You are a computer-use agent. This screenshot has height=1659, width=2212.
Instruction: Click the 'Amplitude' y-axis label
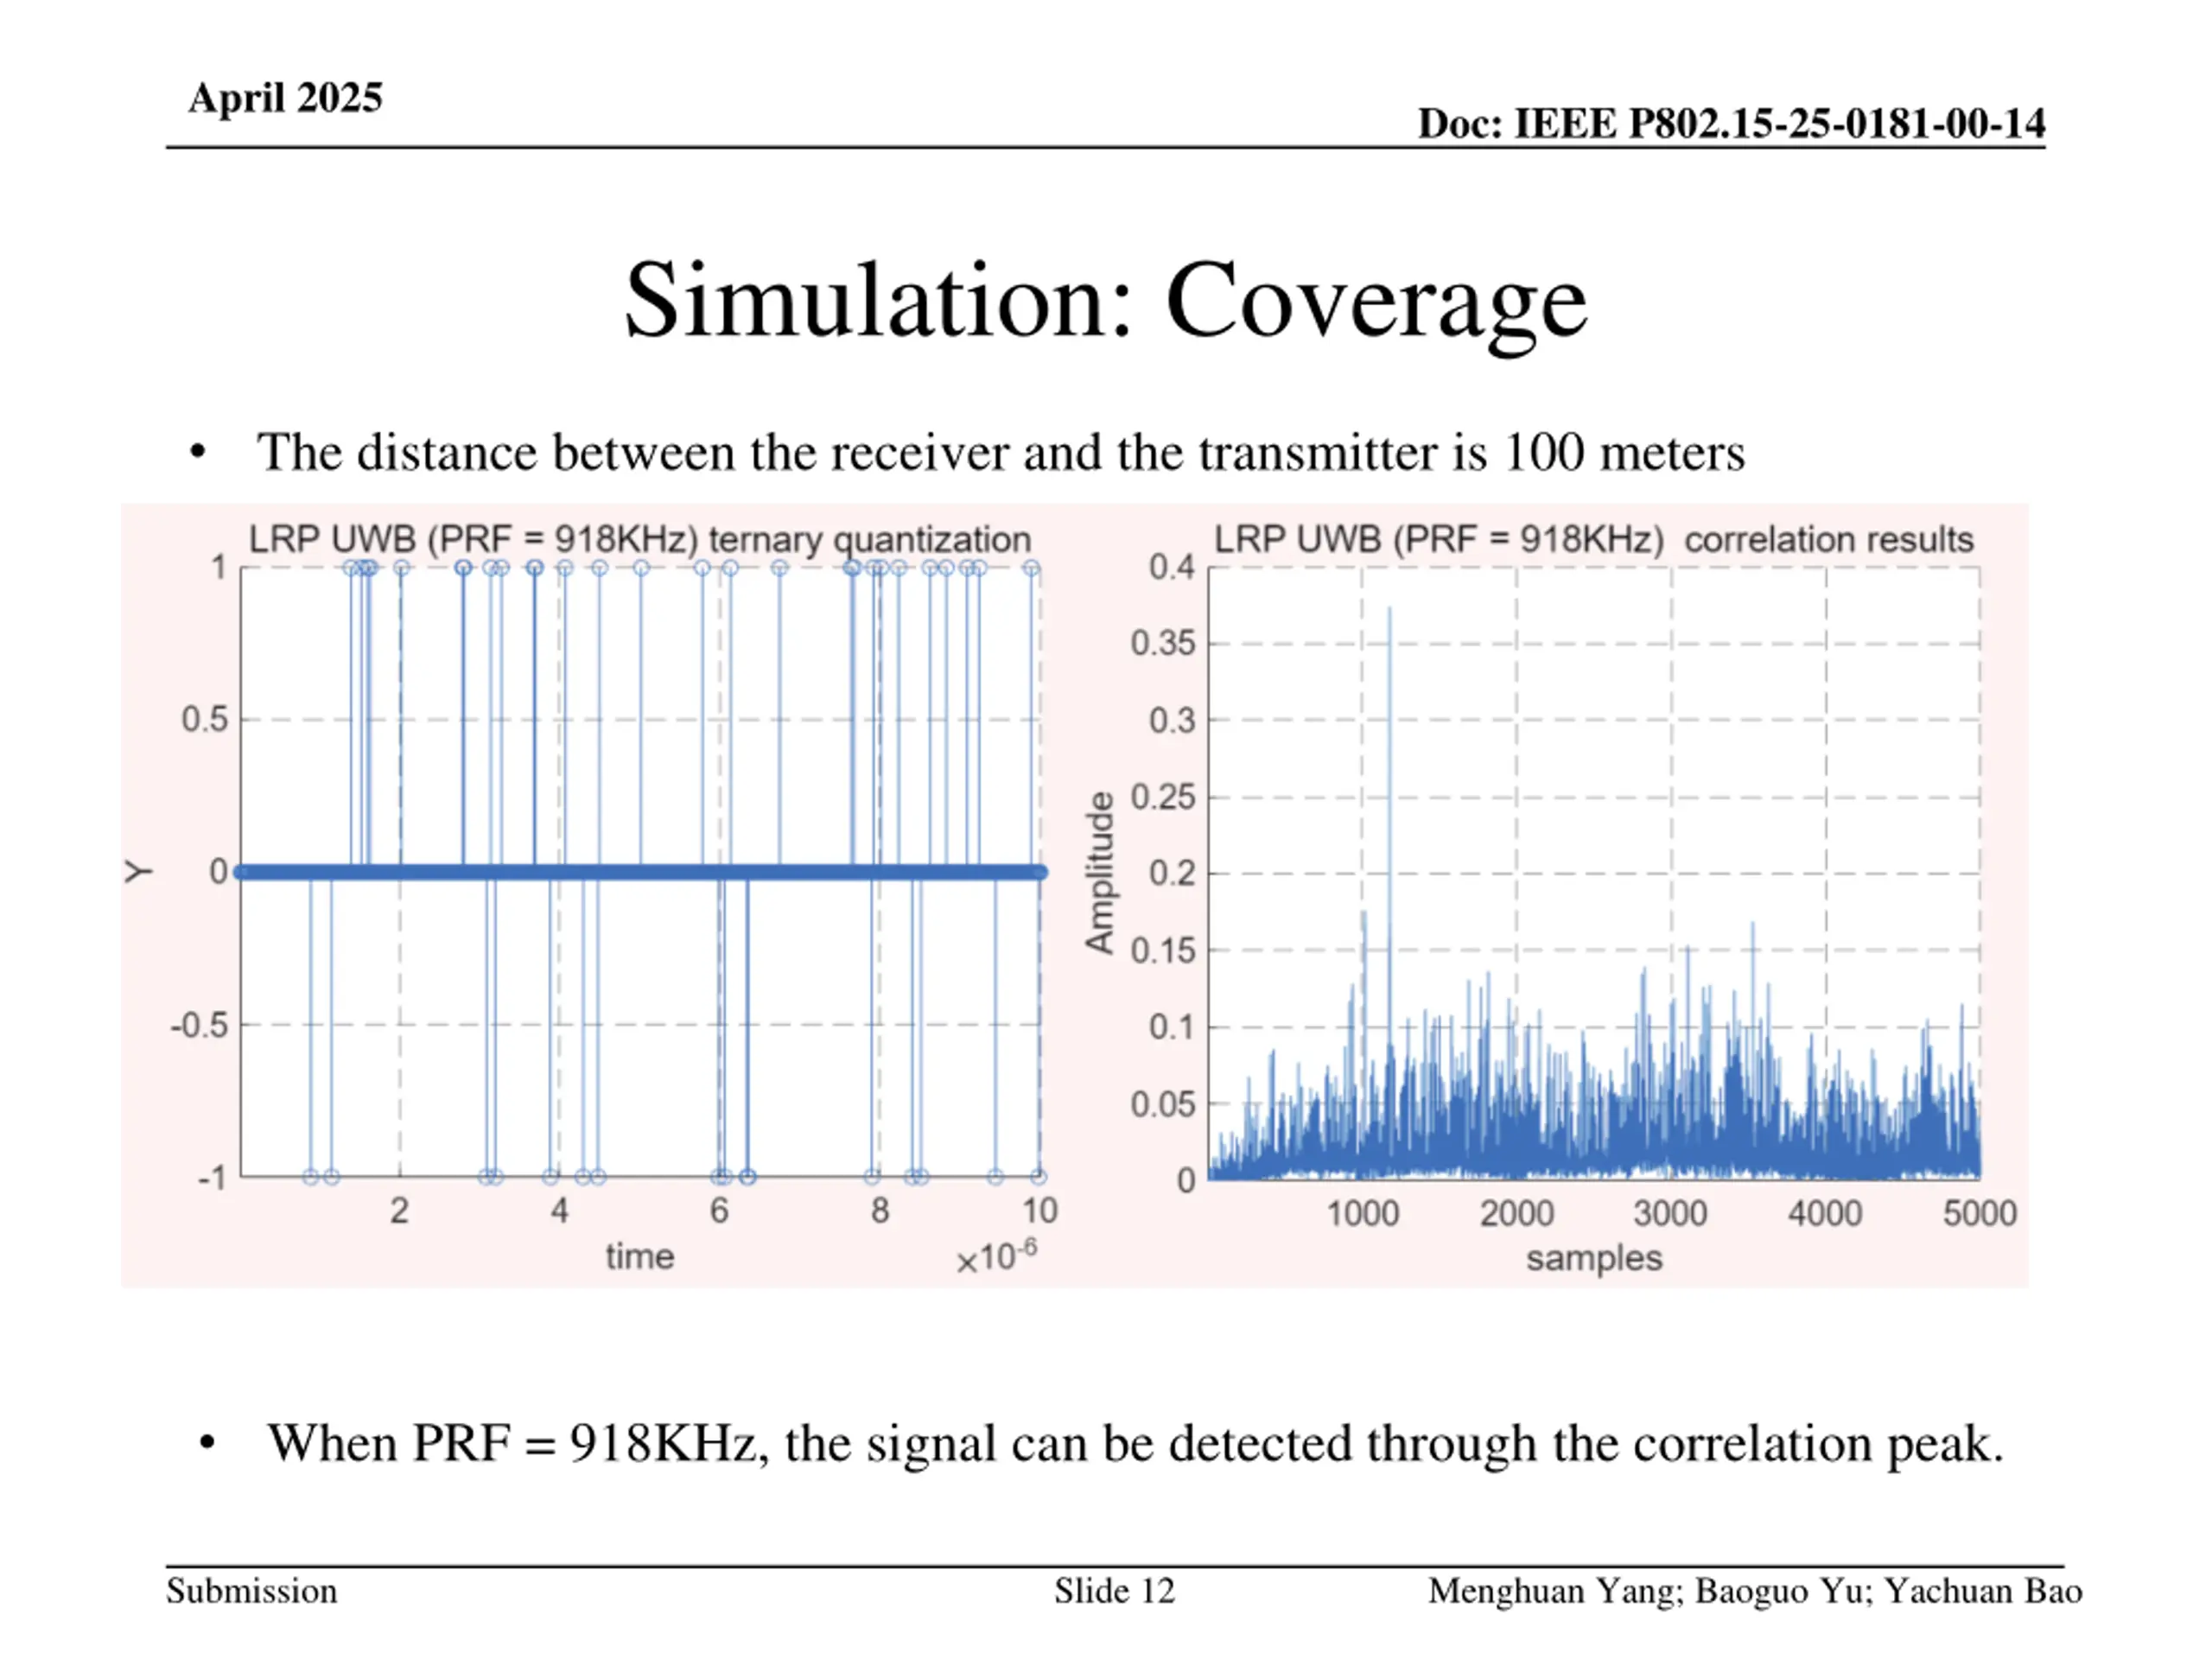click(1100, 873)
